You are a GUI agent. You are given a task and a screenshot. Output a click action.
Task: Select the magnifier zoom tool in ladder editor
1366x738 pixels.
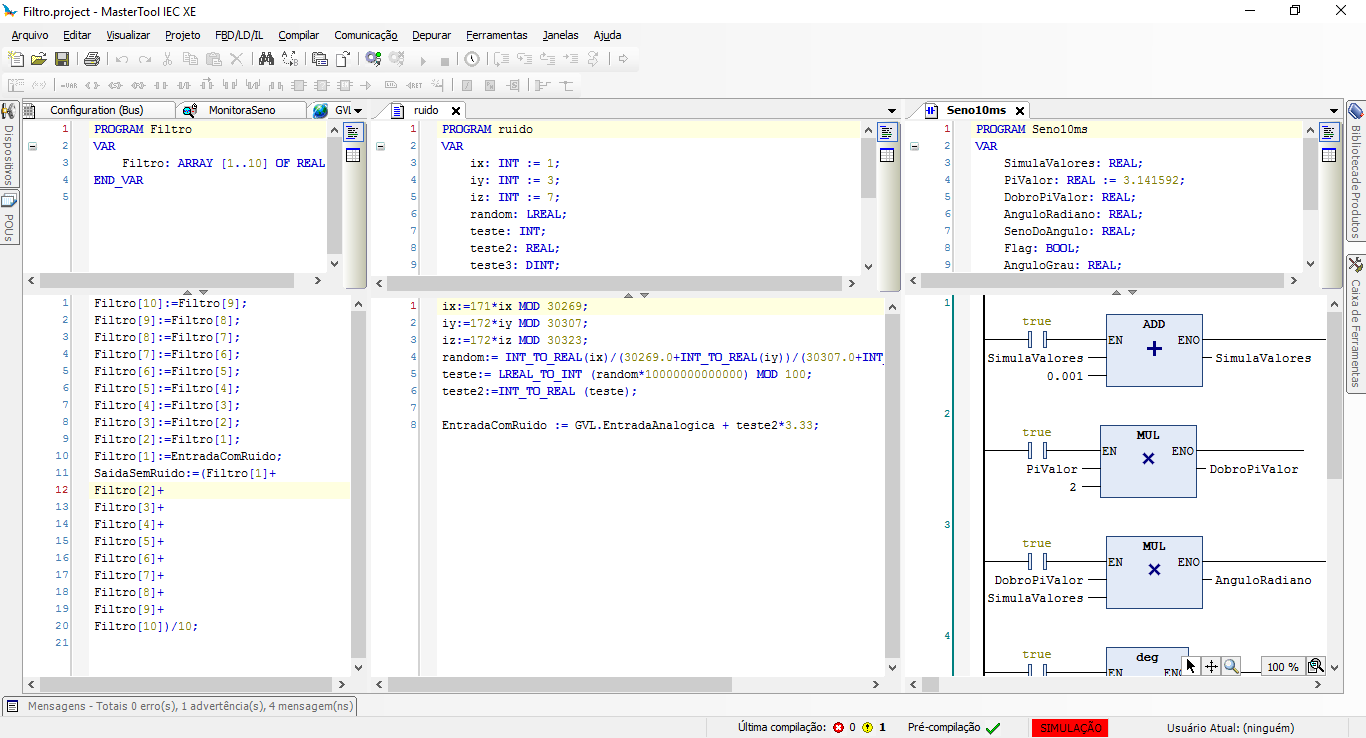click(x=1231, y=666)
